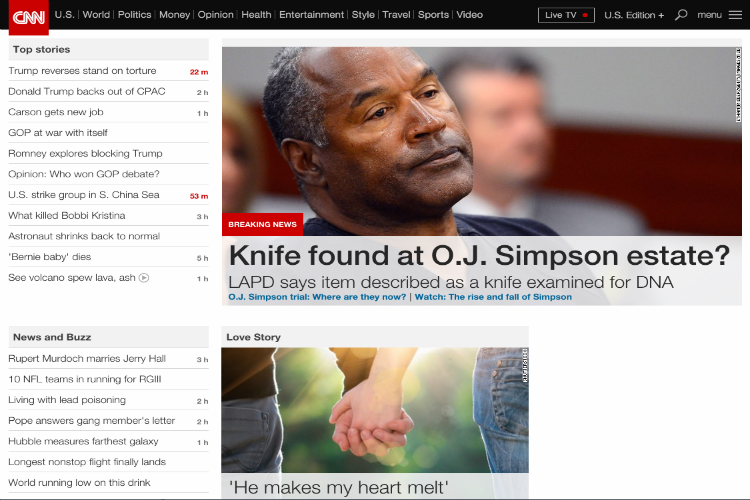Open 'Living with lead poisoning'

(x=67, y=400)
